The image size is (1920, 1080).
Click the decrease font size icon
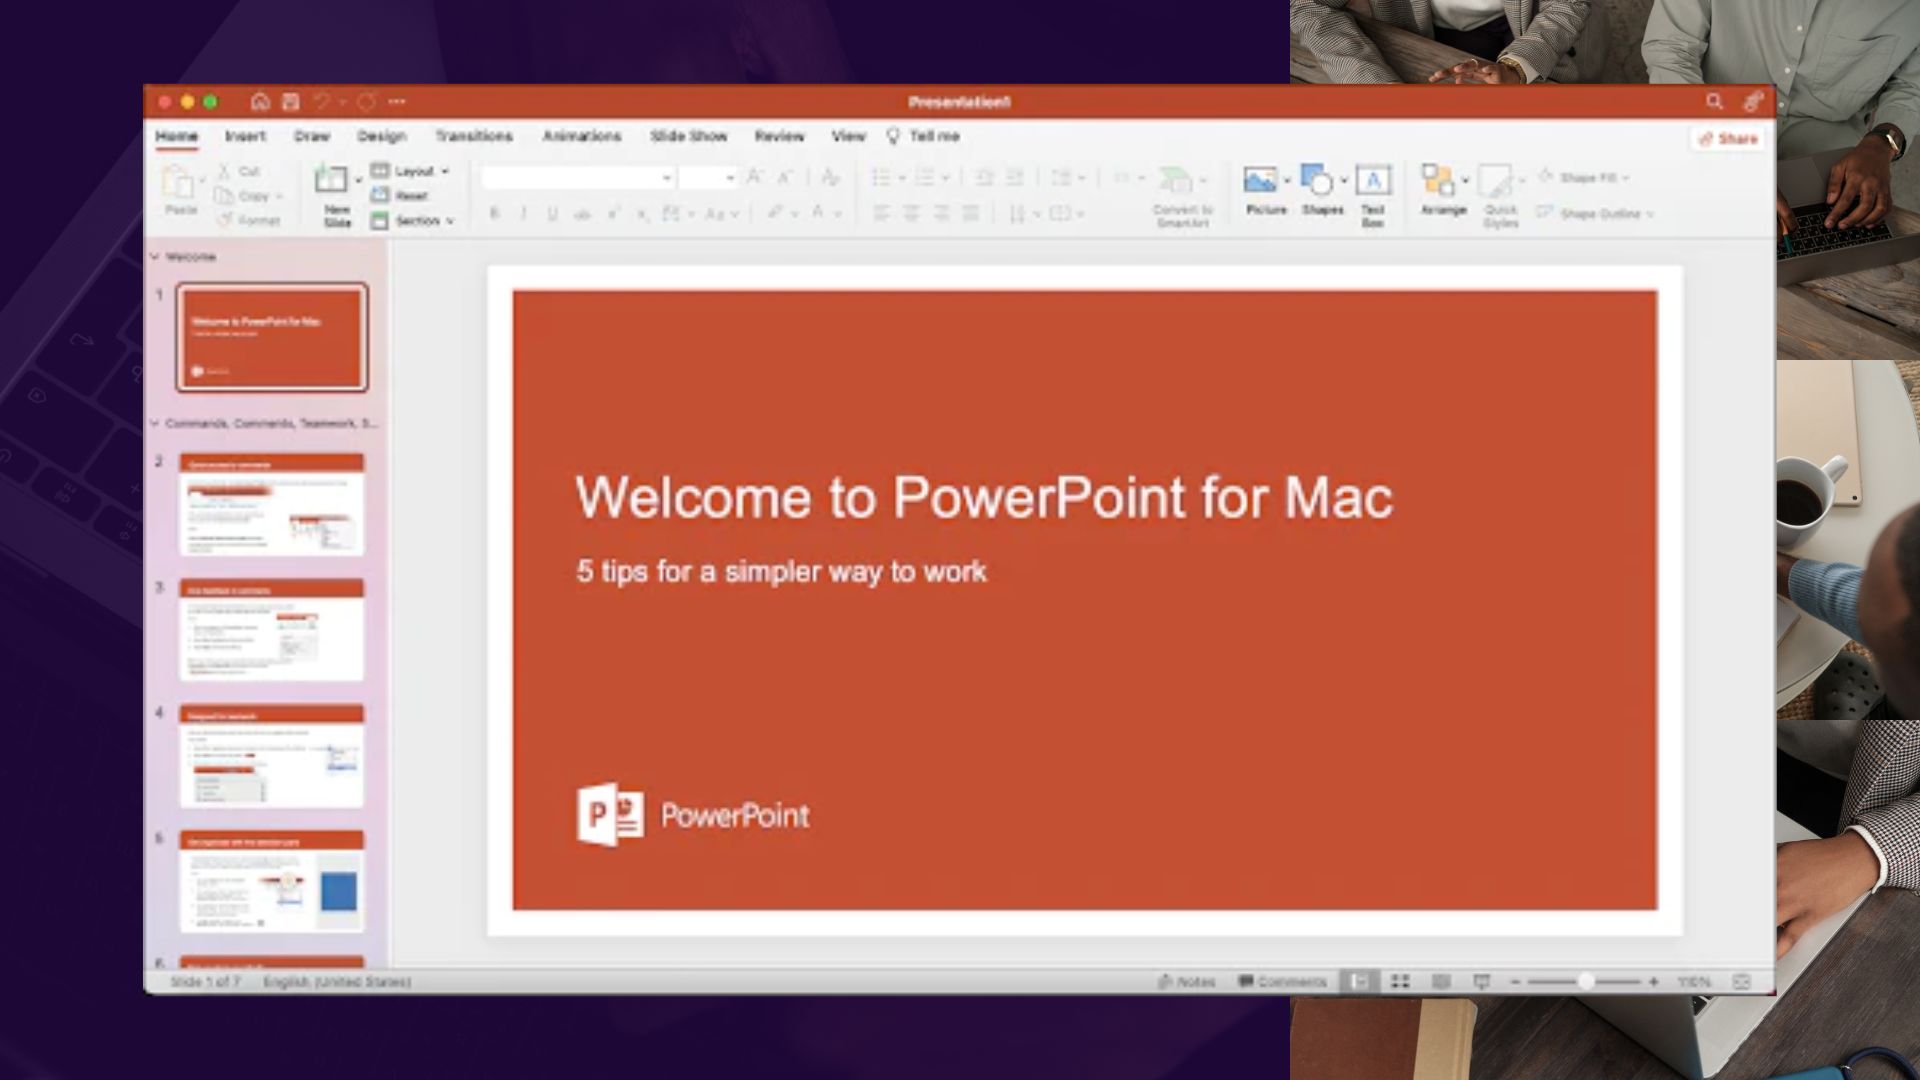(x=785, y=177)
